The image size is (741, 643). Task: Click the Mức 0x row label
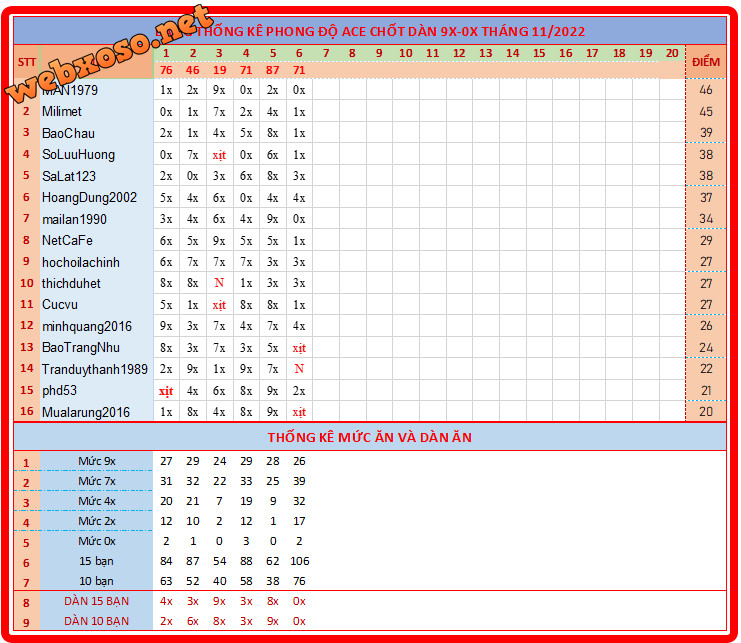[97, 541]
